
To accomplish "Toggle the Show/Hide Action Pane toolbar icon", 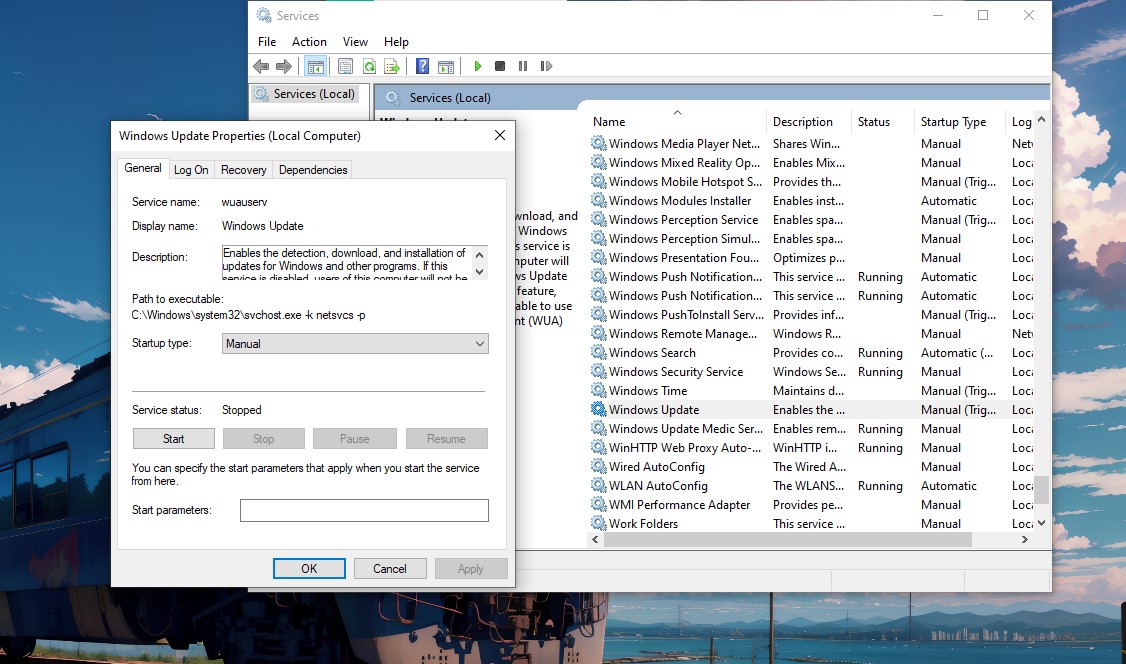I will point(446,66).
